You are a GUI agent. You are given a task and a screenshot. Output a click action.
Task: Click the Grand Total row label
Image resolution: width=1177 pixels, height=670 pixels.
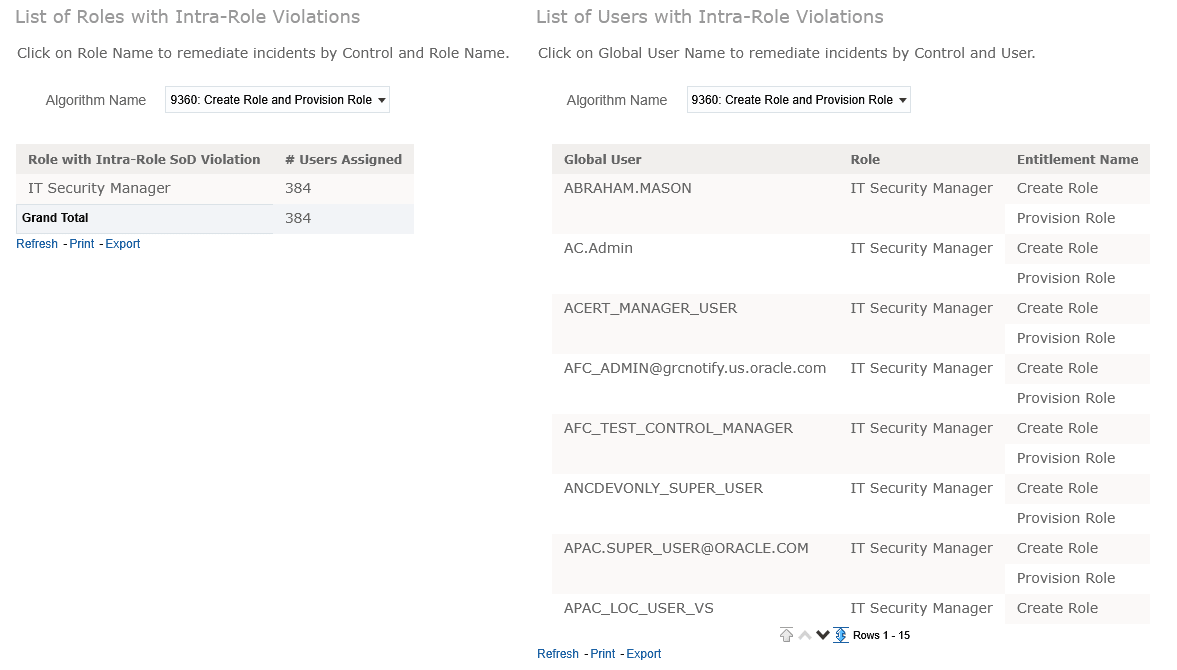55,218
